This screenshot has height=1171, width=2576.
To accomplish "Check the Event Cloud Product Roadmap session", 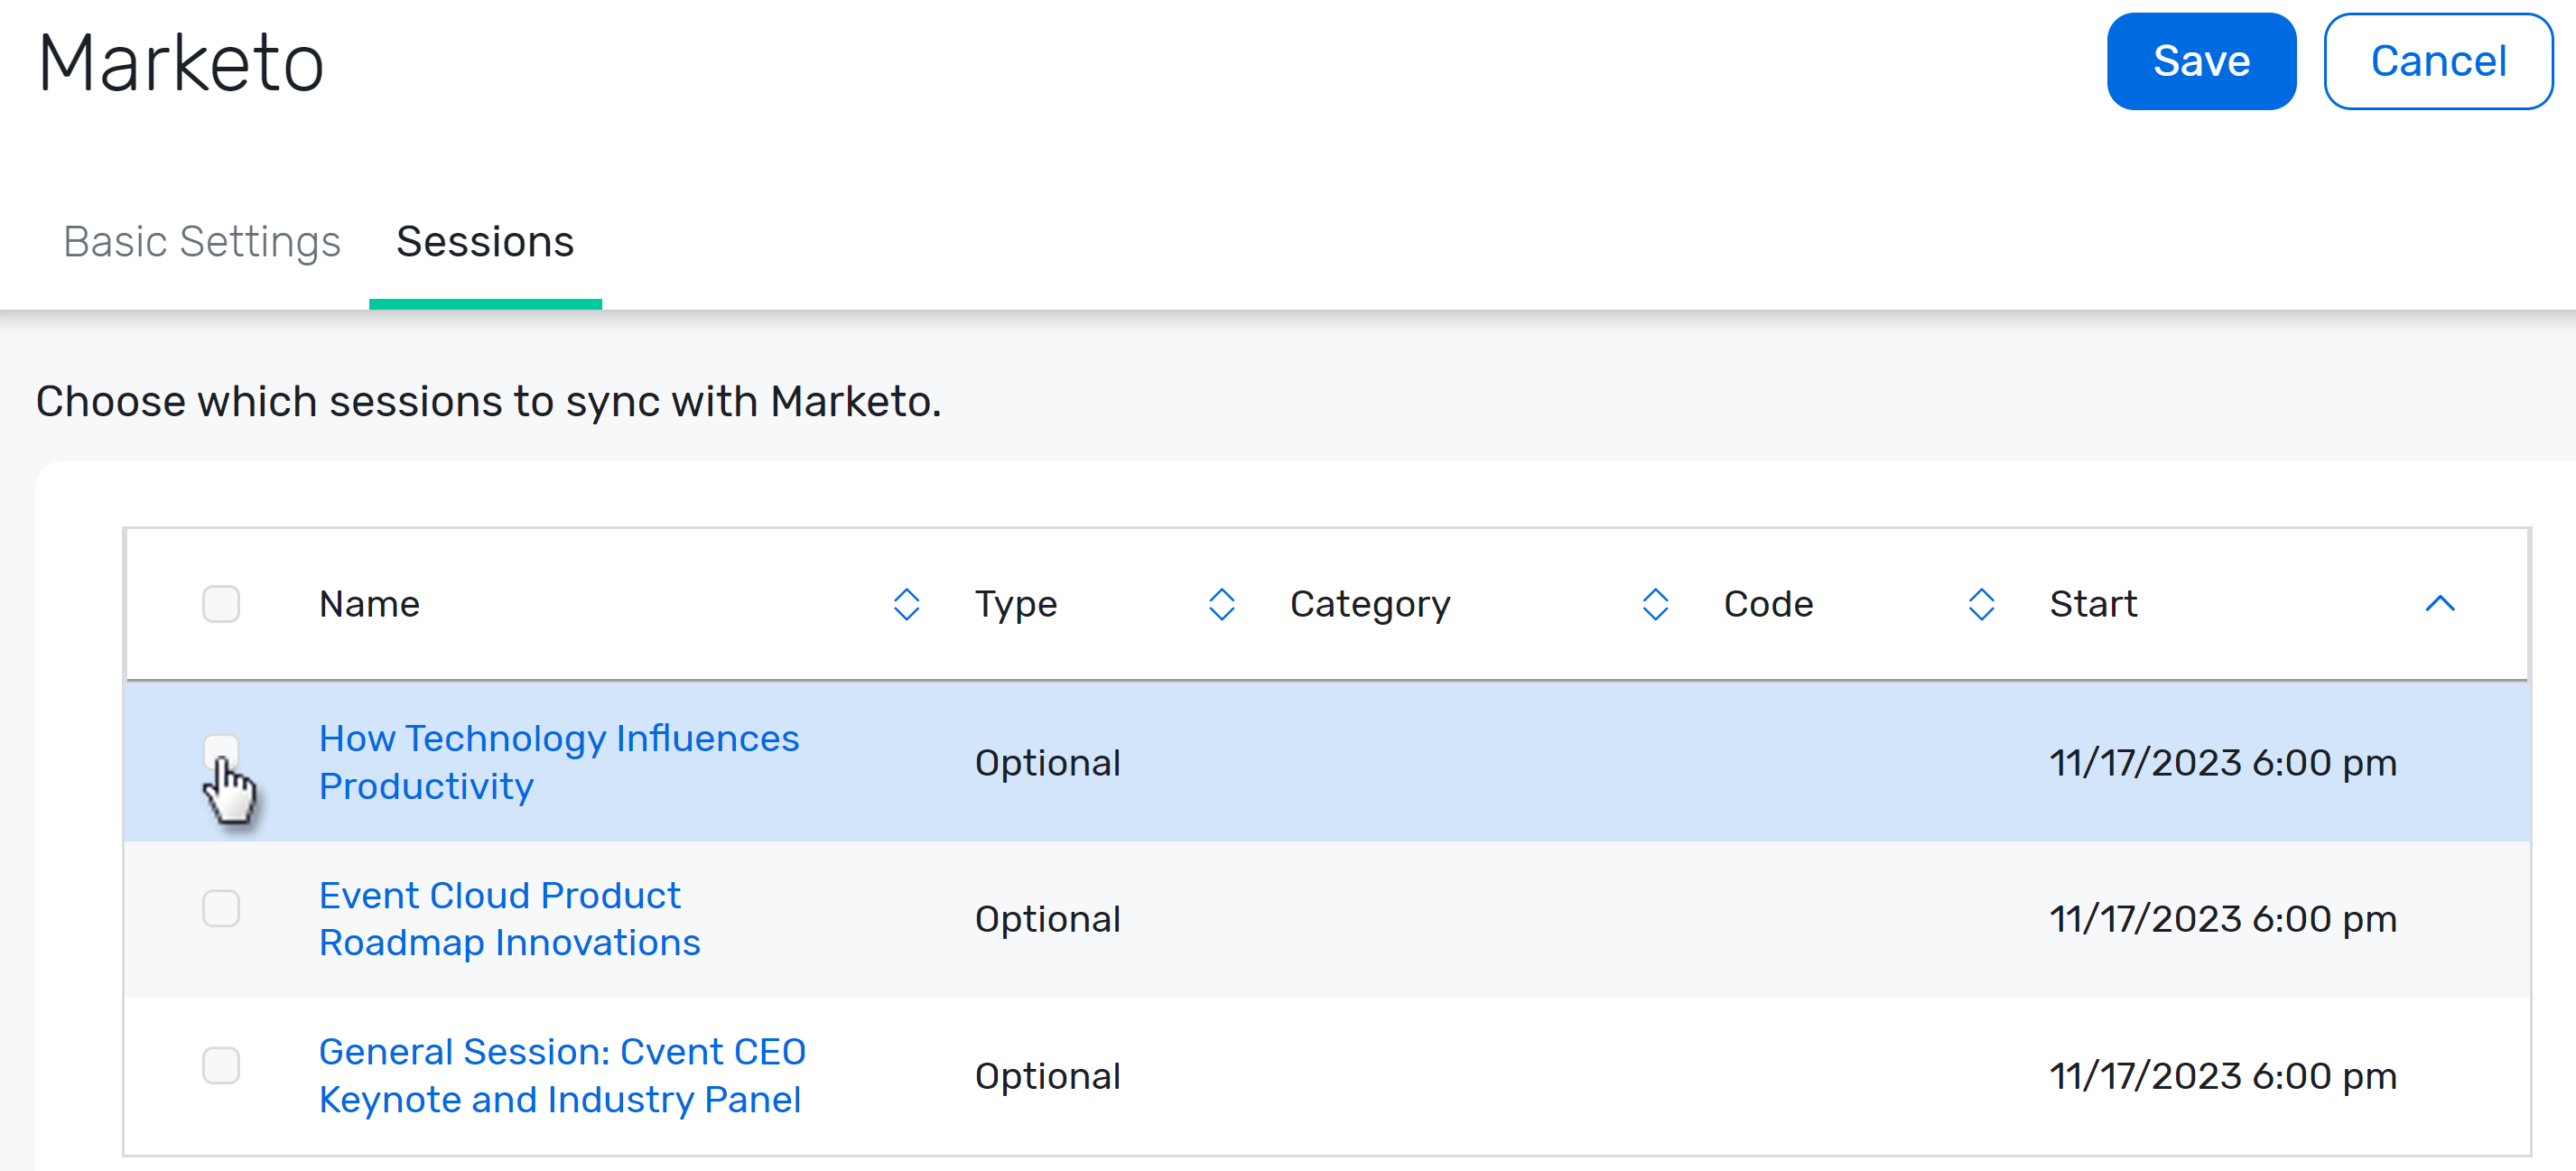I will [221, 909].
